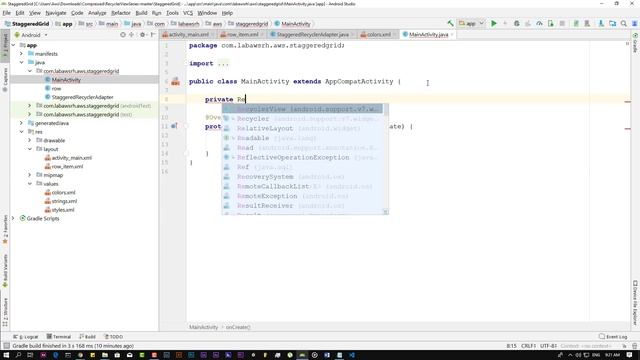Expand the manifests folder
Screen dimensions: 640x360
21,54
